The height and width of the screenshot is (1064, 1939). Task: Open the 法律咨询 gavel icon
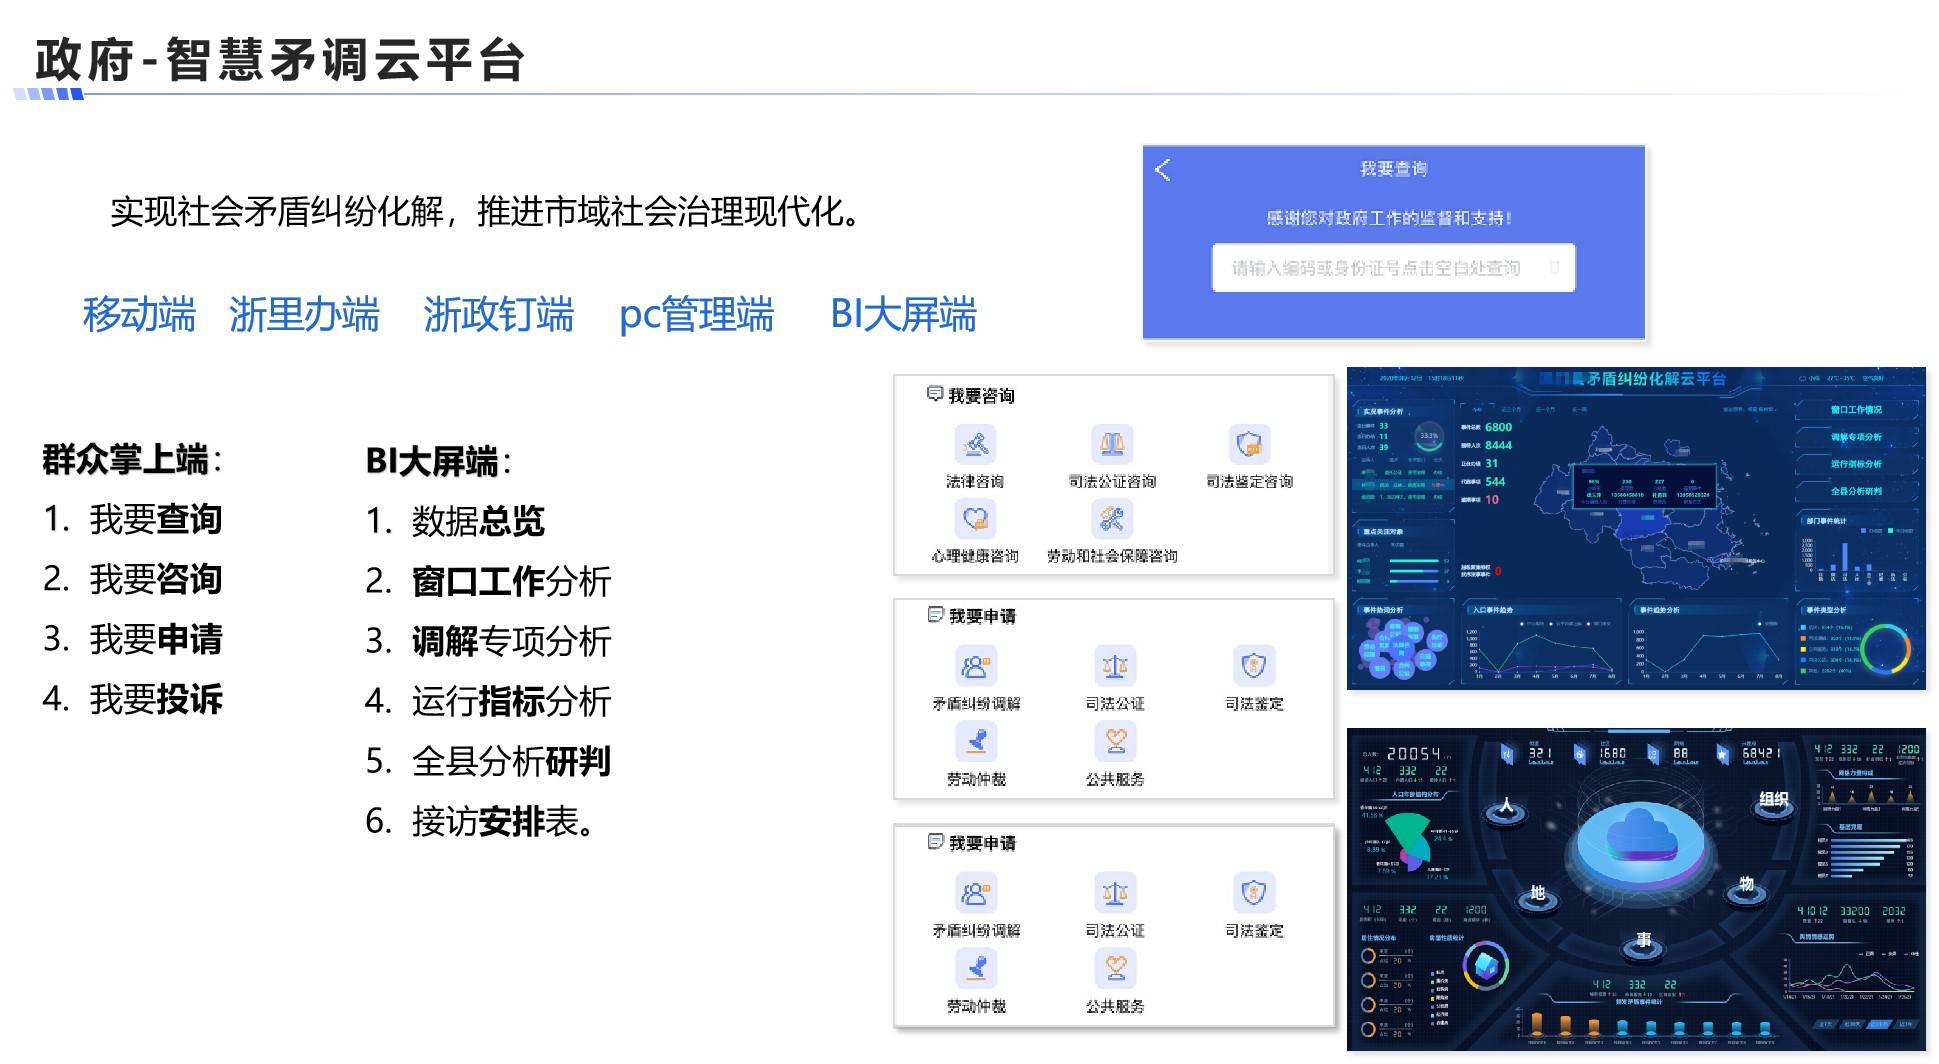[x=975, y=444]
